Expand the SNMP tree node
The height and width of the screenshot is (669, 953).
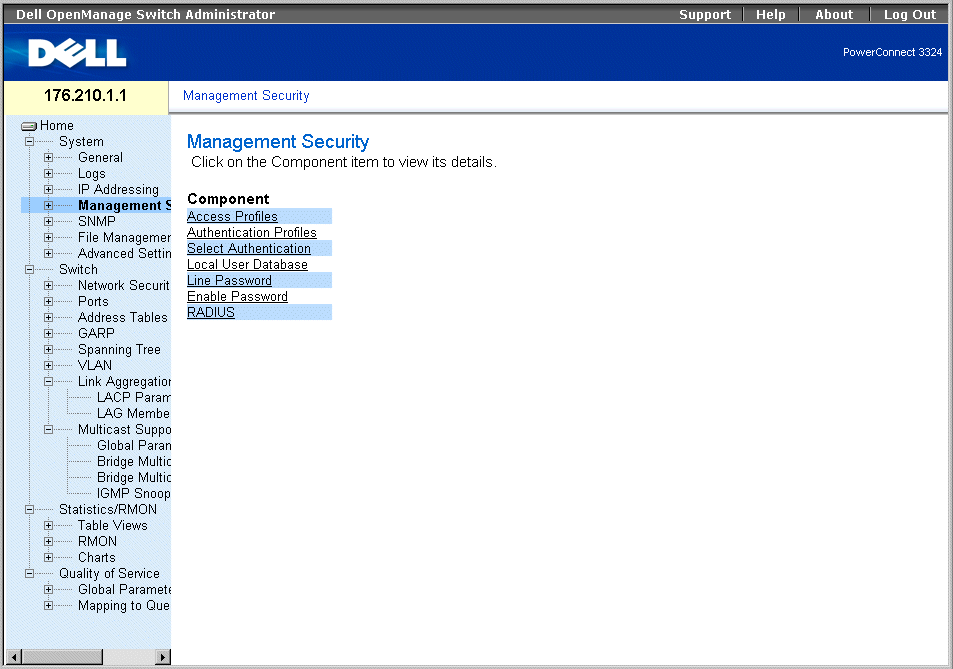[49, 222]
